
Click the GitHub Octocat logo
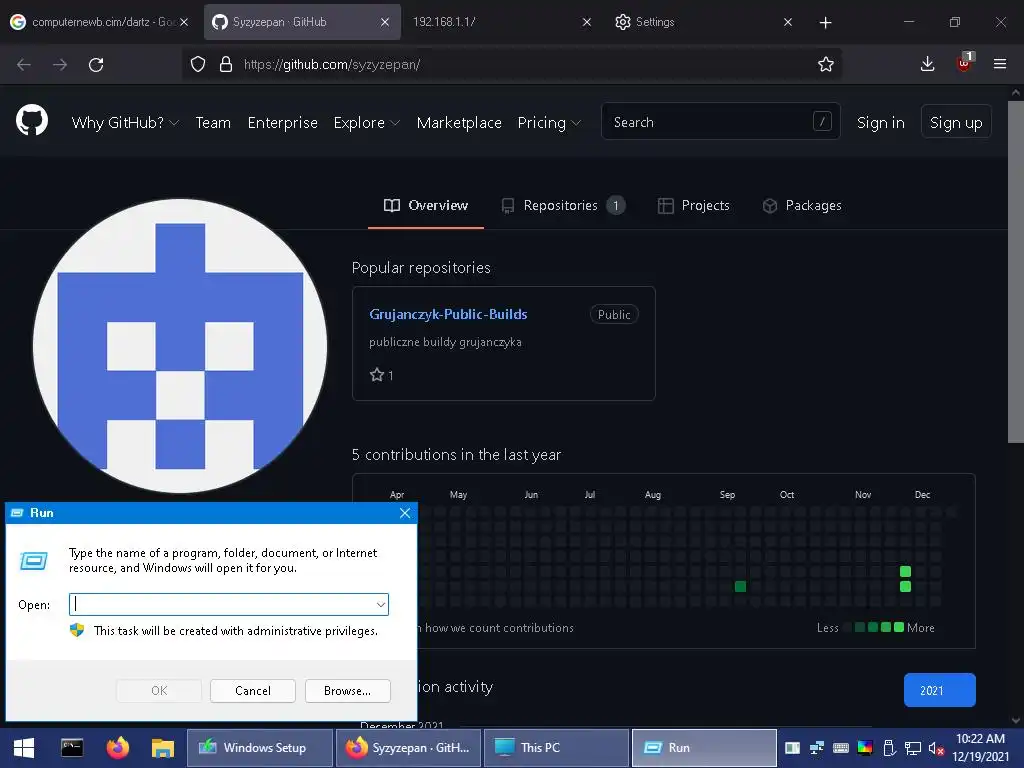(31, 121)
